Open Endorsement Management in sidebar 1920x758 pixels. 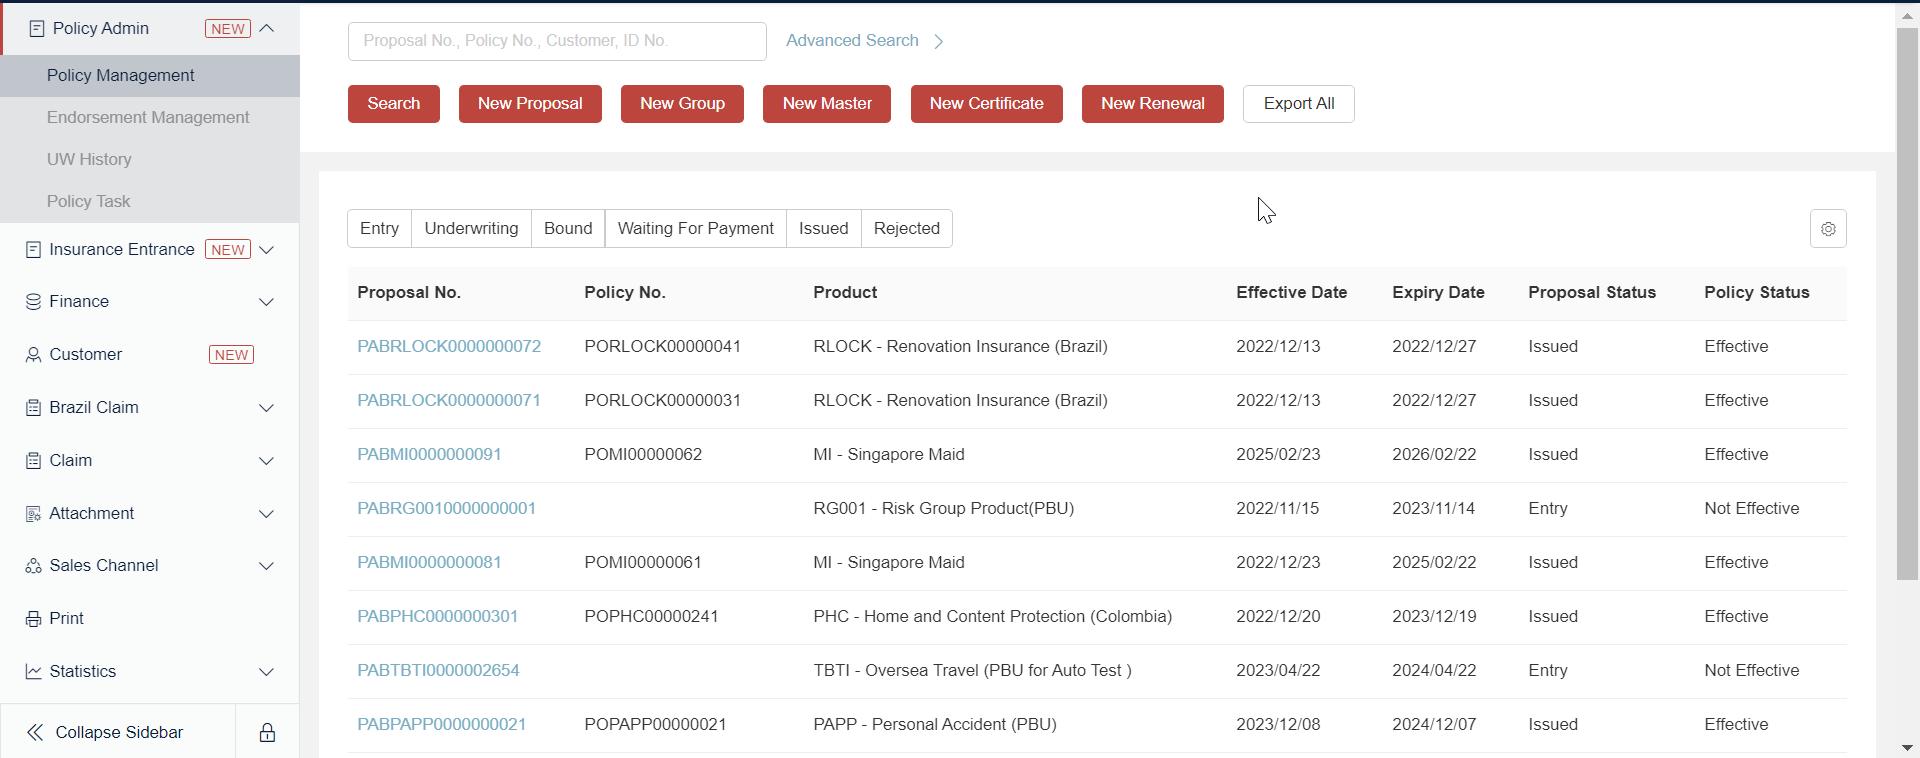[150, 117]
